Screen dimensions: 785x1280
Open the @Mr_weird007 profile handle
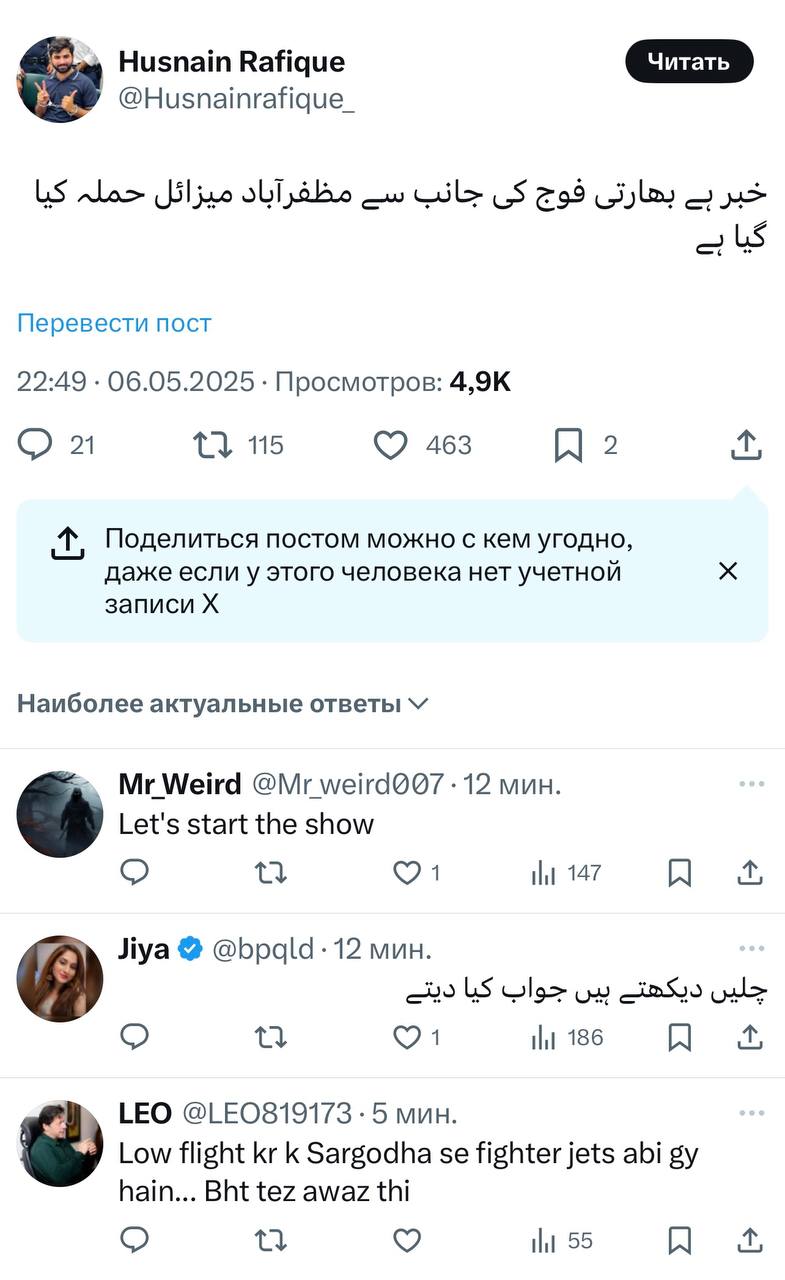[x=347, y=784]
